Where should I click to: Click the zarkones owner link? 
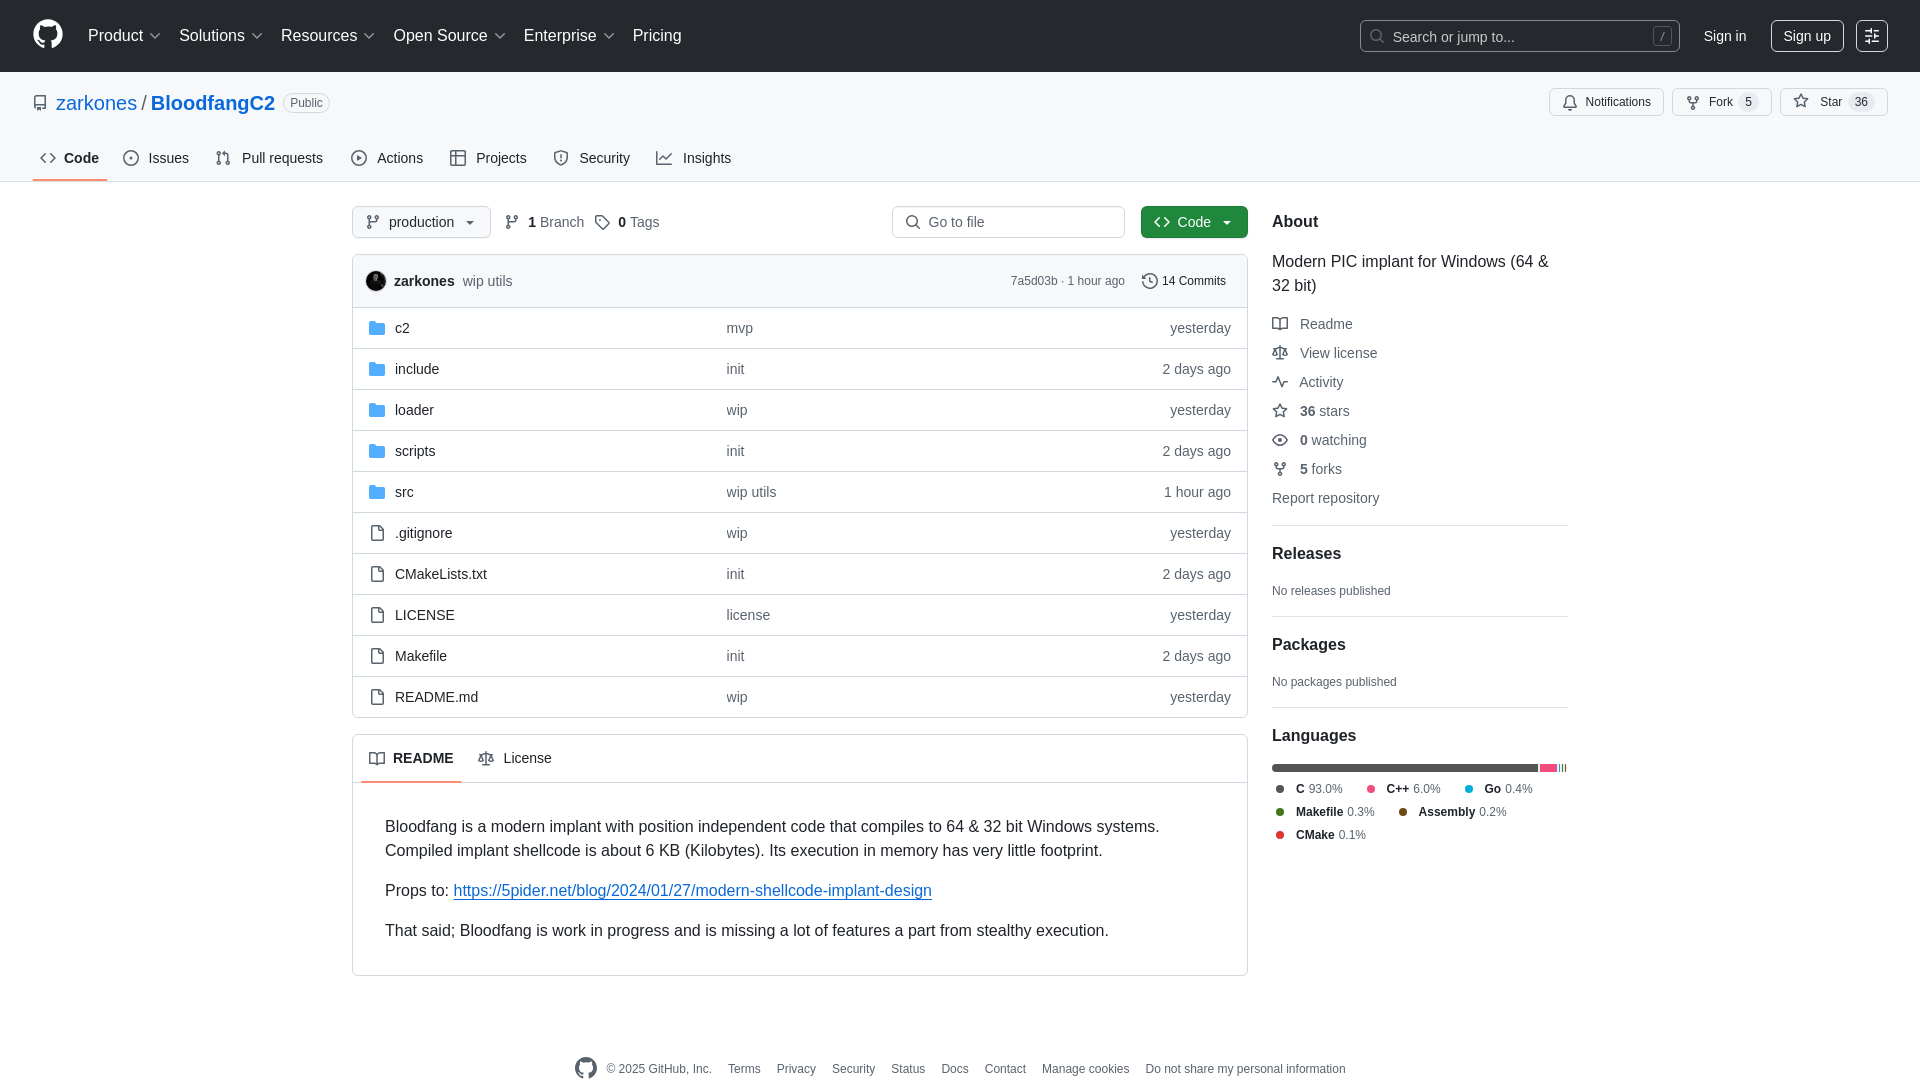[x=96, y=103]
